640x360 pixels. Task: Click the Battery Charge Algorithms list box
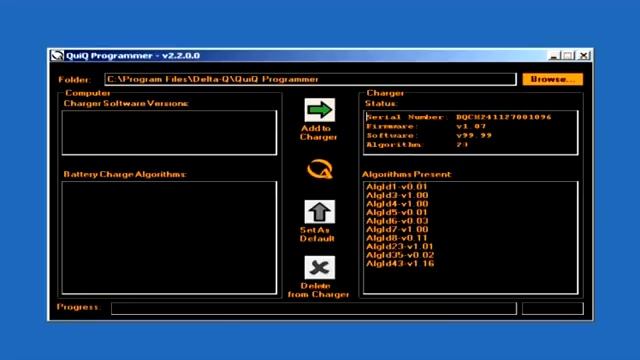point(169,238)
